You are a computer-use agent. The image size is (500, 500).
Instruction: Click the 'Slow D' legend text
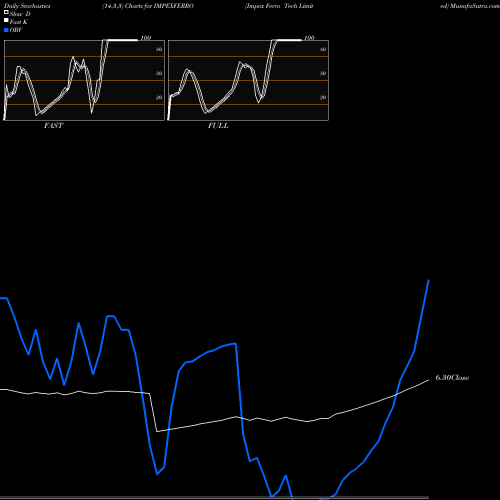(20, 14)
